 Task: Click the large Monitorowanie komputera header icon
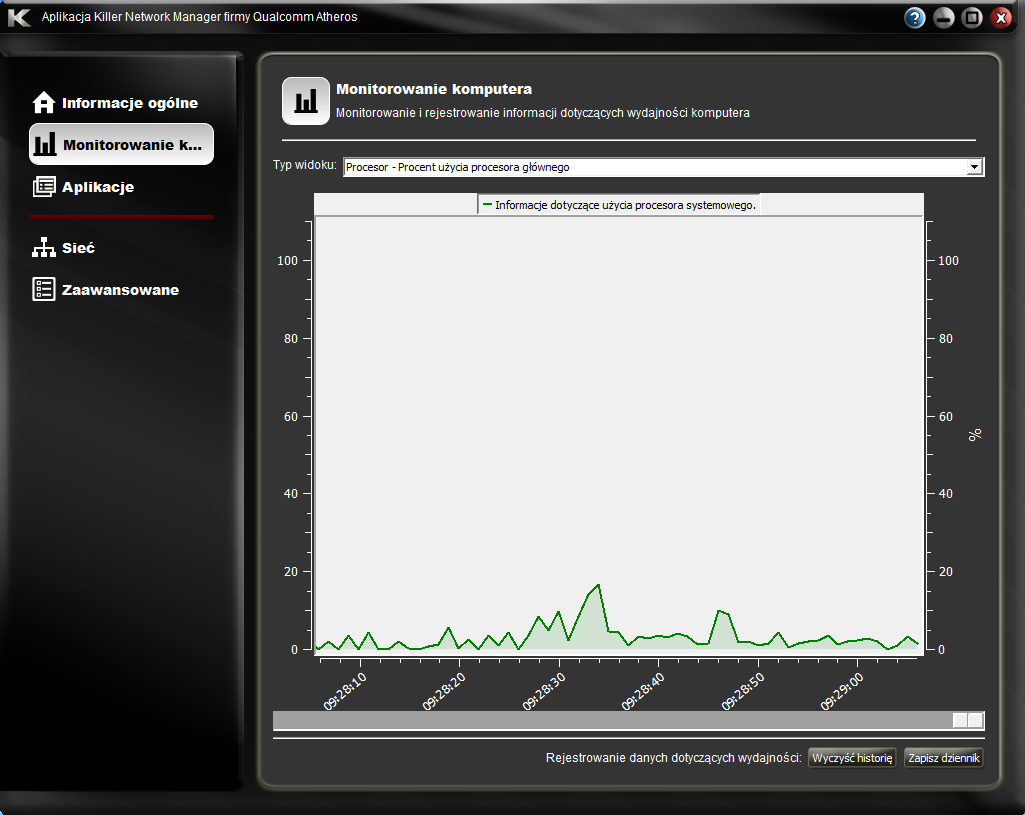(305, 101)
